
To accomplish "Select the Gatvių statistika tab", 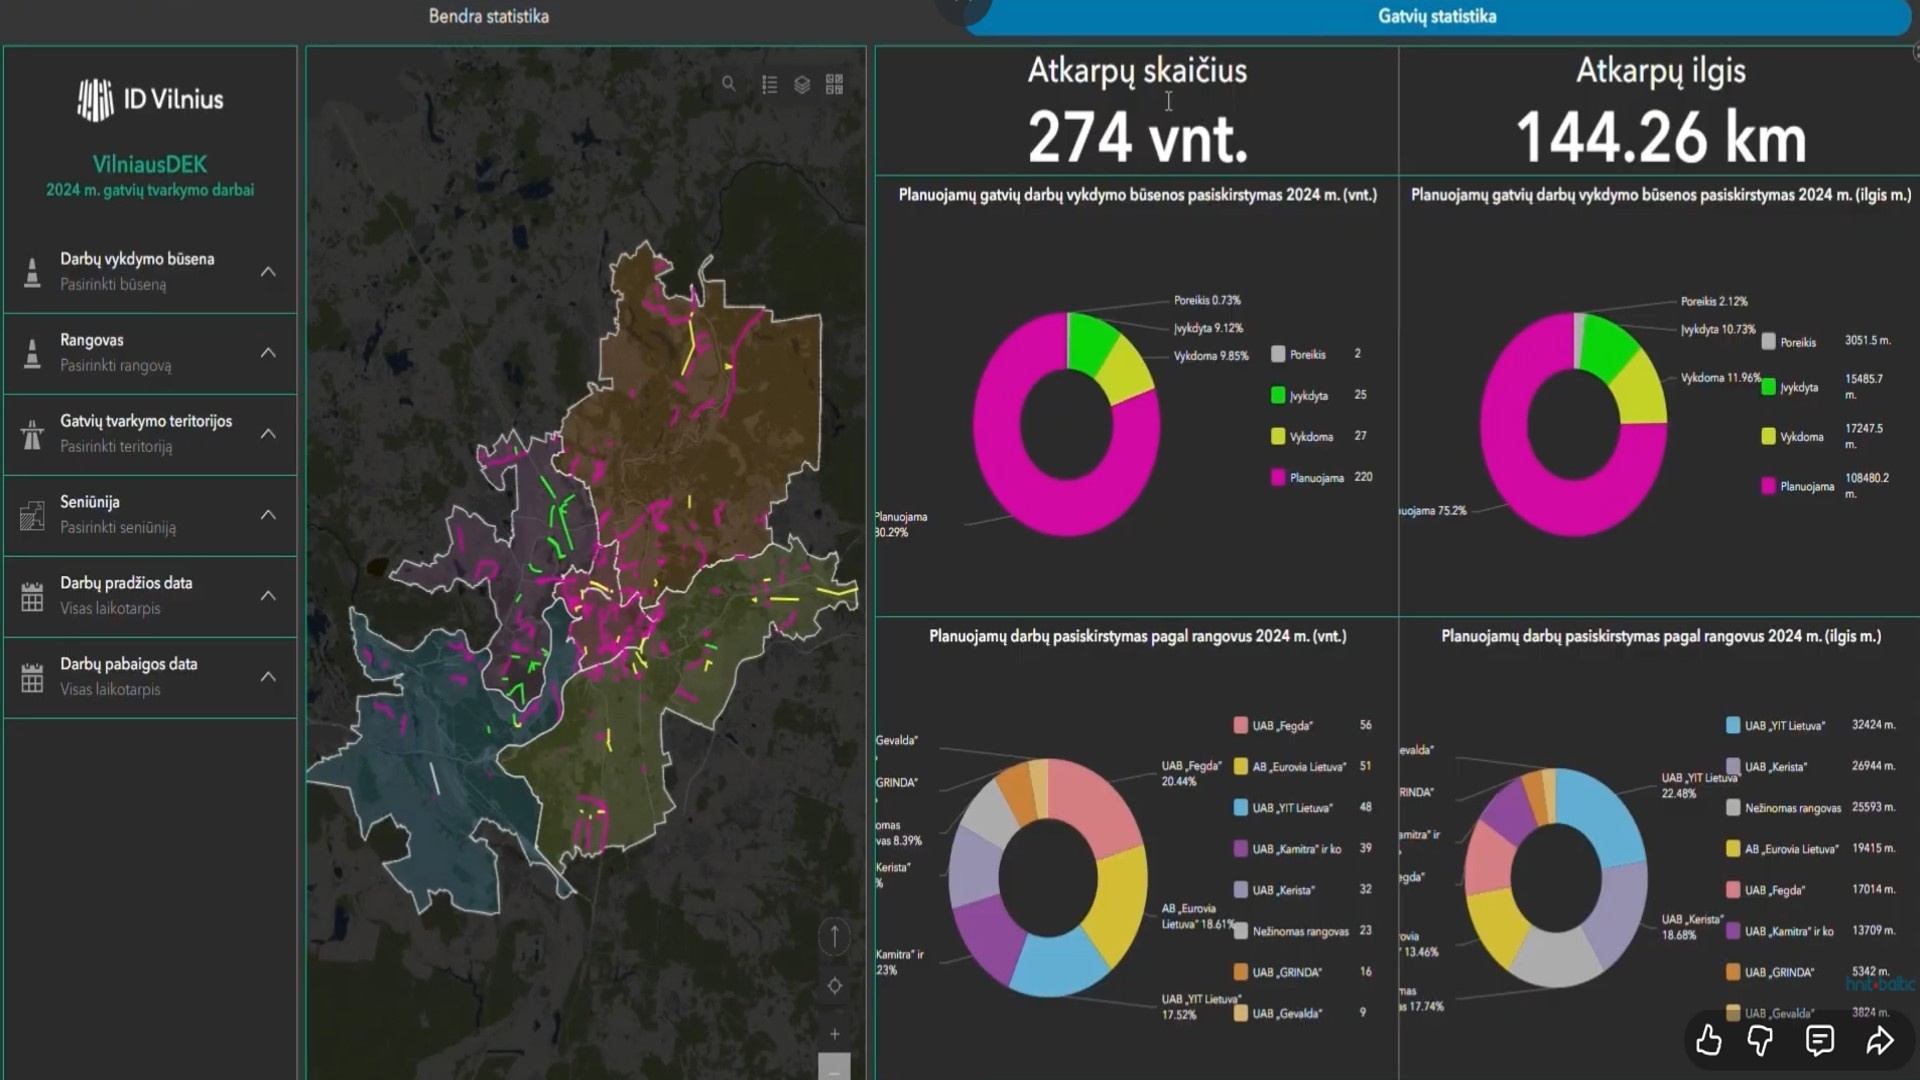I will coord(1436,16).
